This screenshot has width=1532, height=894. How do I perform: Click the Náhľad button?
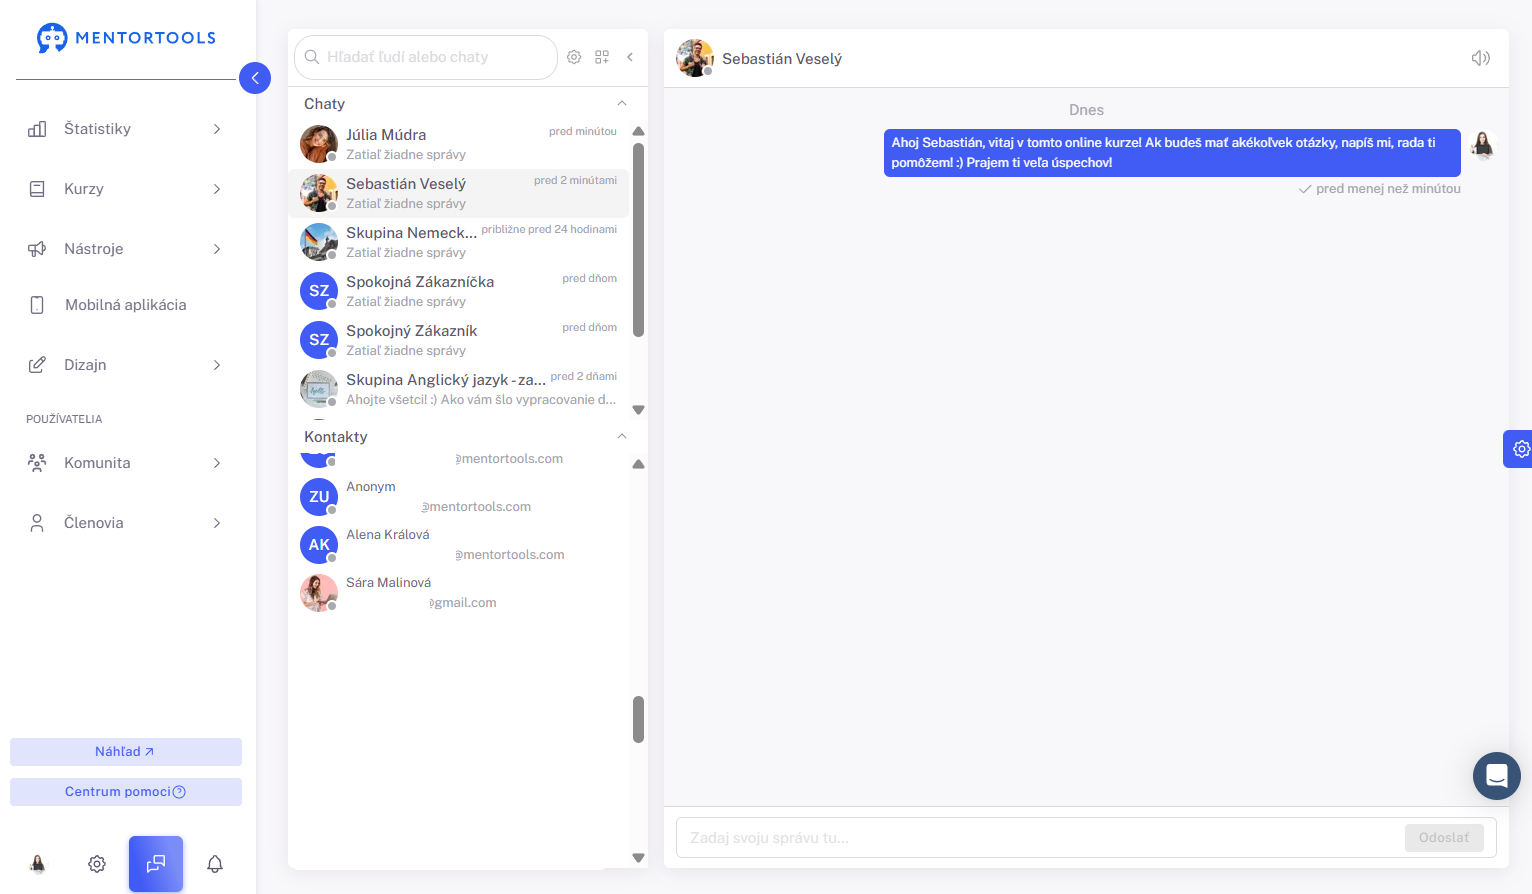126,752
